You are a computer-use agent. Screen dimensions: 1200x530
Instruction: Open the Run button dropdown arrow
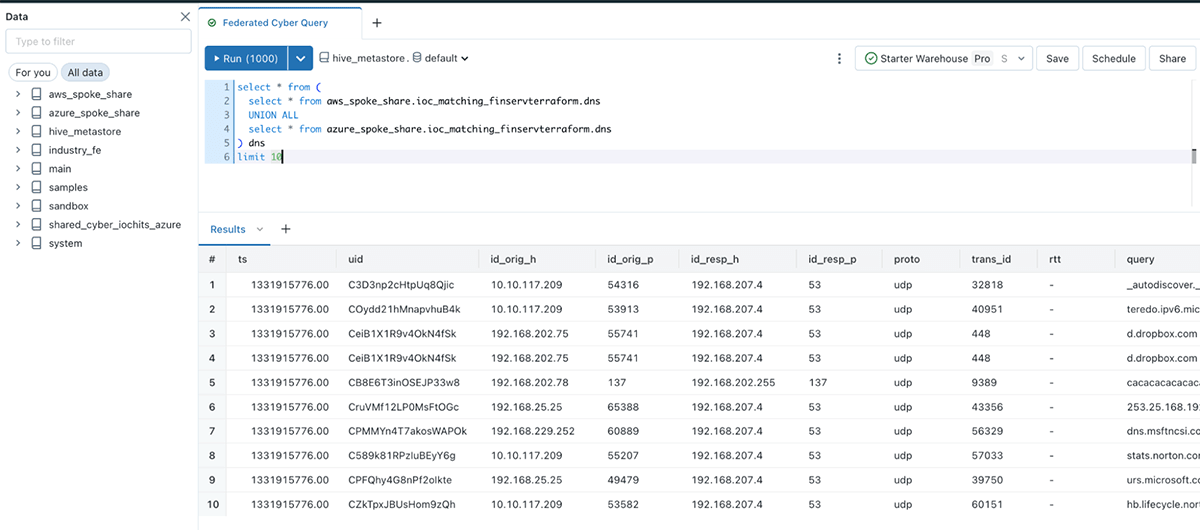[x=301, y=59]
